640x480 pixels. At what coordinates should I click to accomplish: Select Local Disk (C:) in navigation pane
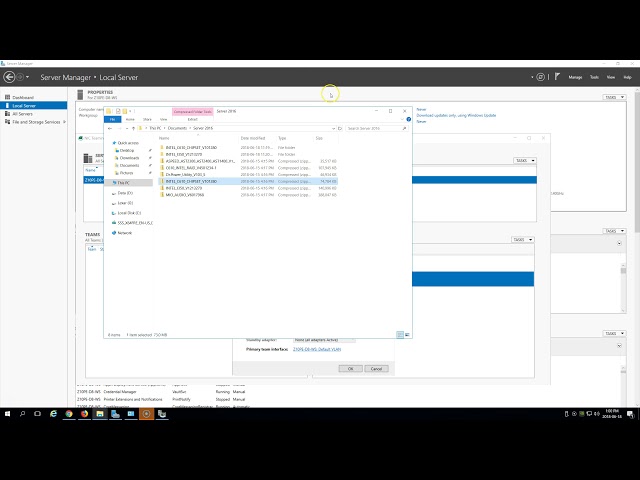tap(129, 213)
